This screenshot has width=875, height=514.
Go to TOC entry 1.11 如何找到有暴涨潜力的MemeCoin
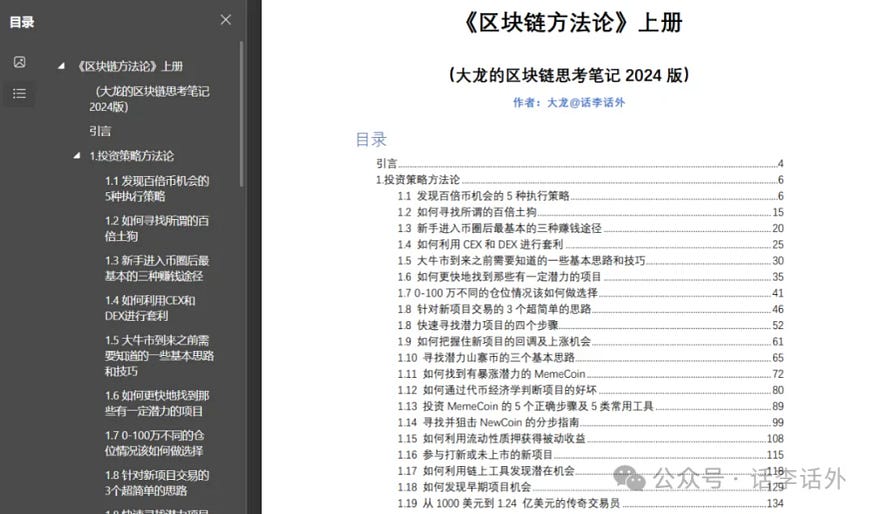click(590, 374)
